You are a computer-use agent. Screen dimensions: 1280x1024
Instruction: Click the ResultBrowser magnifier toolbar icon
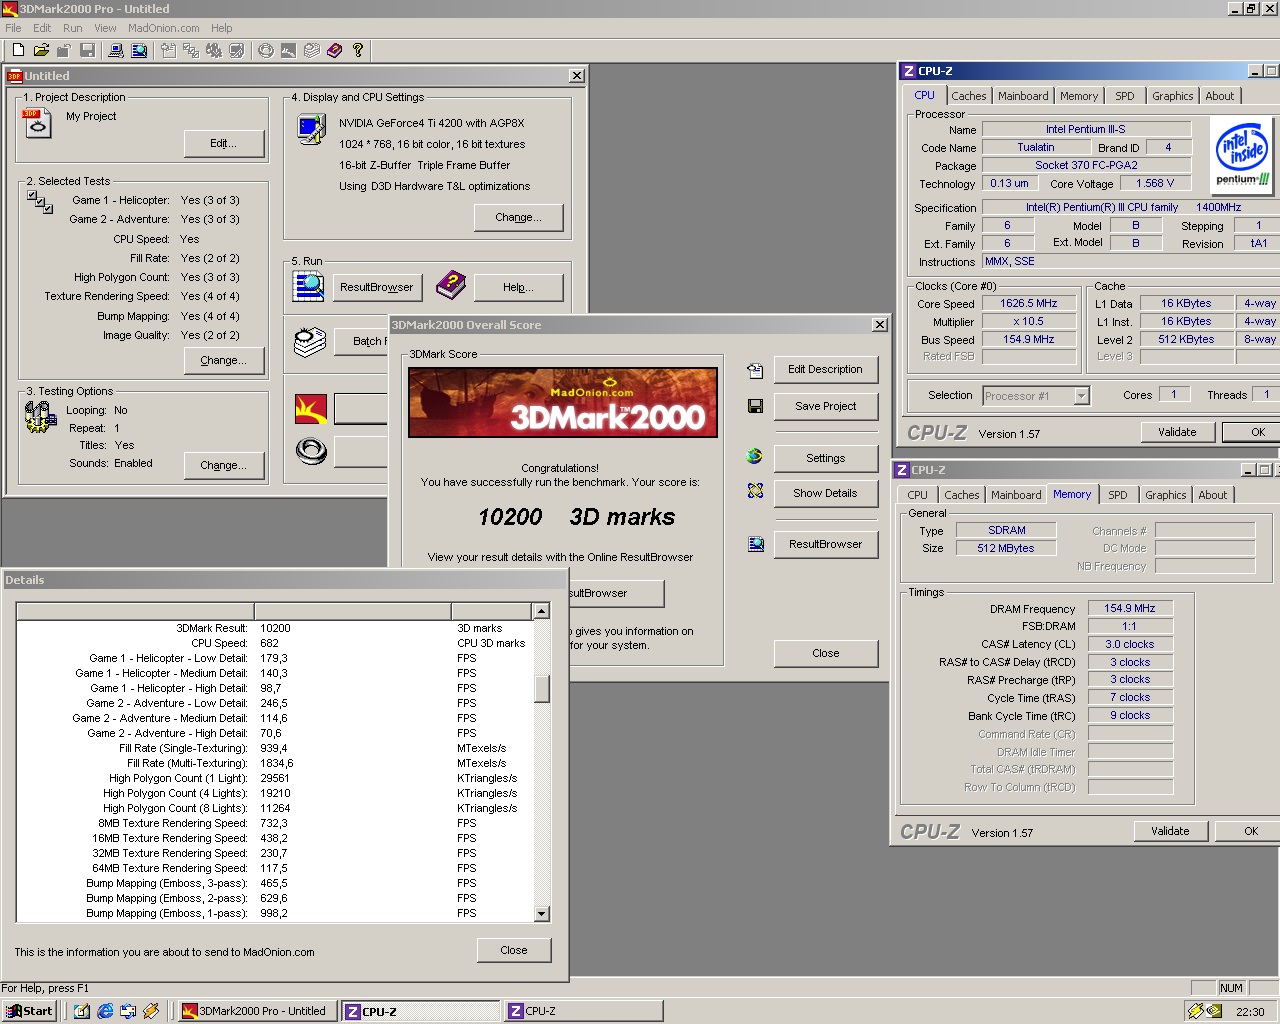click(139, 50)
